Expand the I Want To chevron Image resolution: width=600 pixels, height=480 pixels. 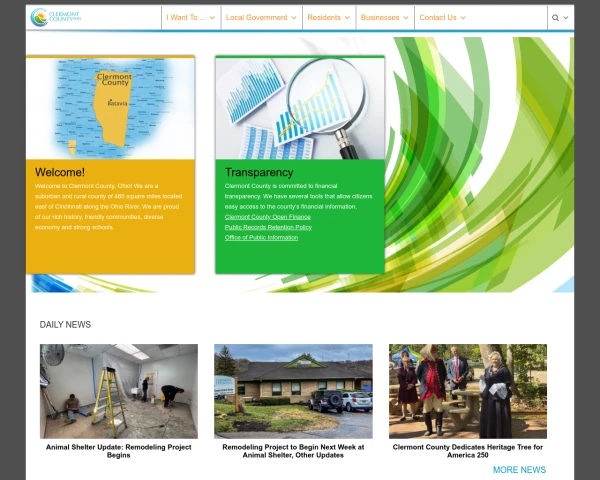pos(212,18)
